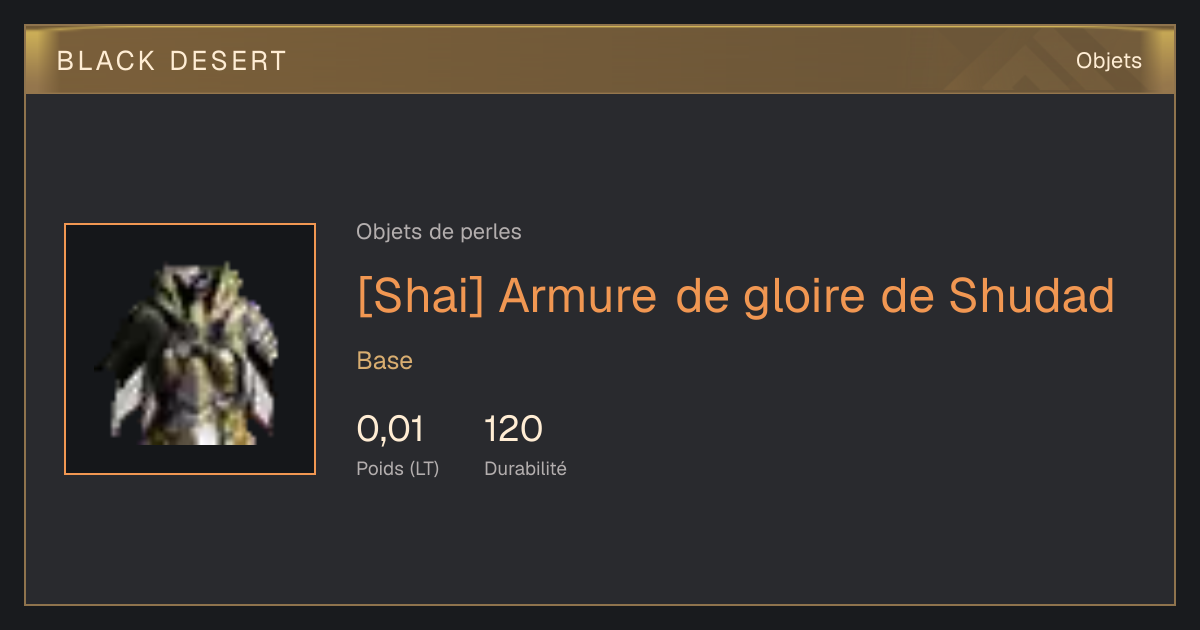The image size is (1200, 630).
Task: Select the 0,01 weight value
Action: [390, 429]
